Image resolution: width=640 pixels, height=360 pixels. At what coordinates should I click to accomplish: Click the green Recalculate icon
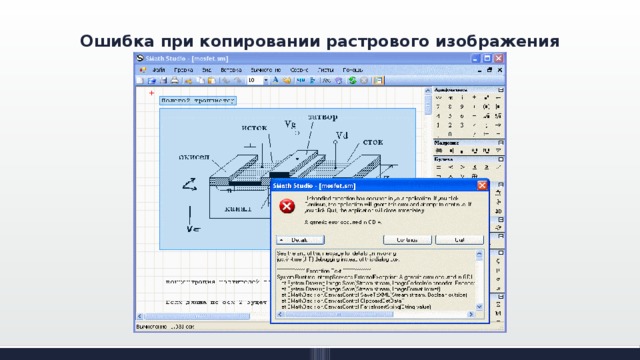352,81
